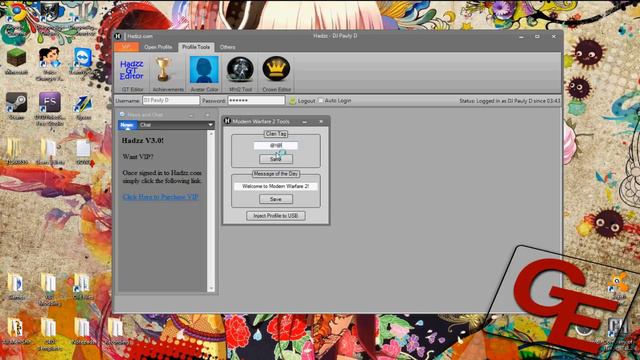Focus the Password input field
The image size is (640, 360).
tap(256, 100)
